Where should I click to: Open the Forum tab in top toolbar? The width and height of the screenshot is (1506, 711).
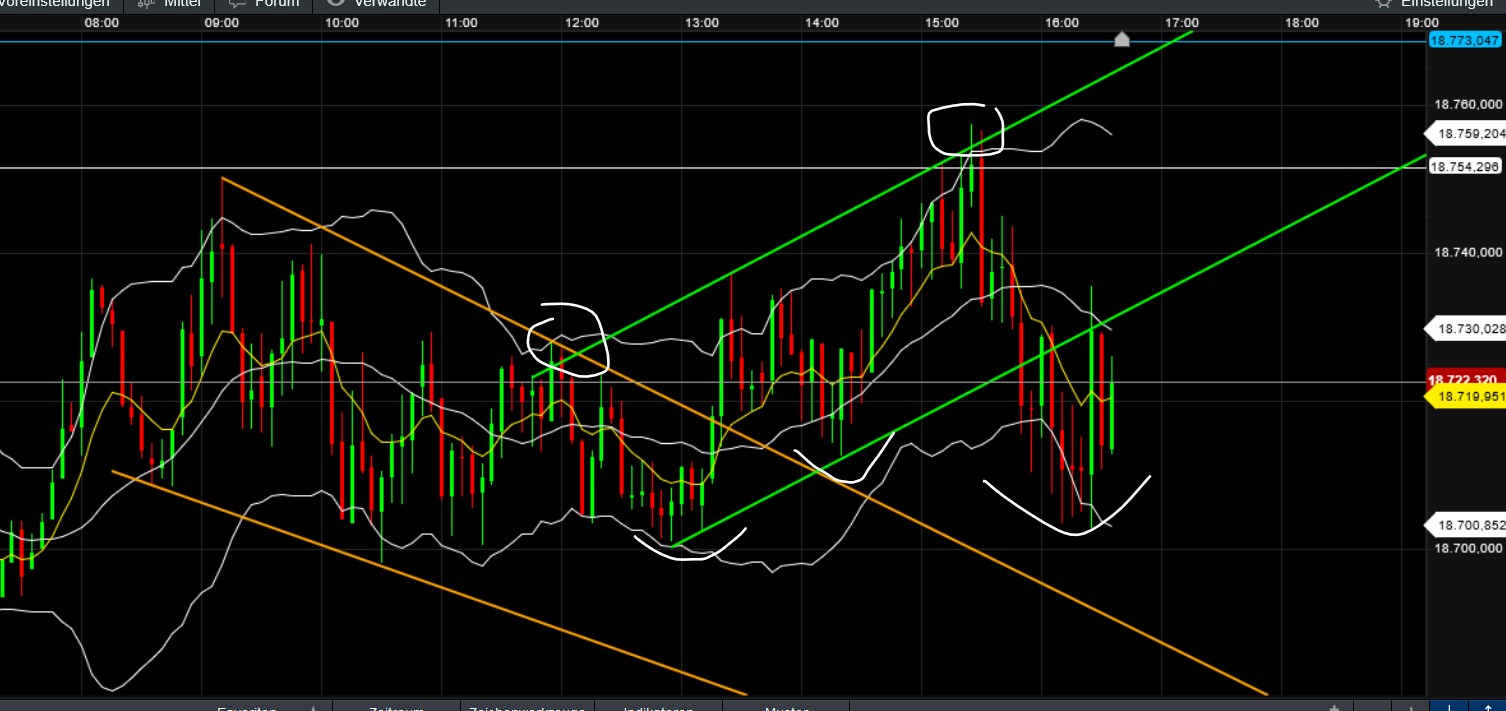tap(265, 4)
